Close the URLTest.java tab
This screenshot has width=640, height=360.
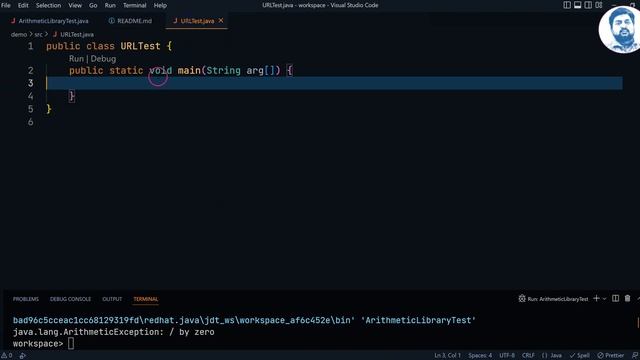click(x=221, y=20)
